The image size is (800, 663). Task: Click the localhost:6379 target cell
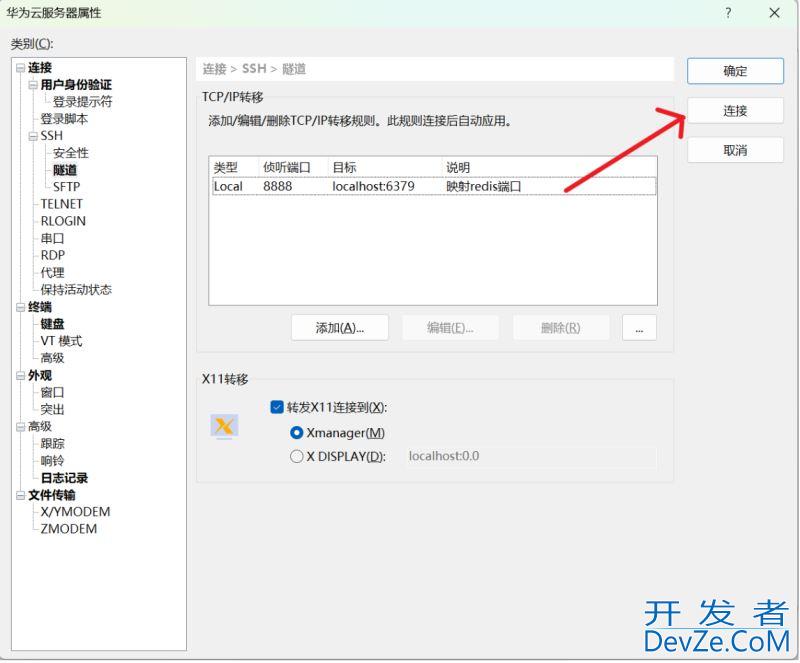373,186
